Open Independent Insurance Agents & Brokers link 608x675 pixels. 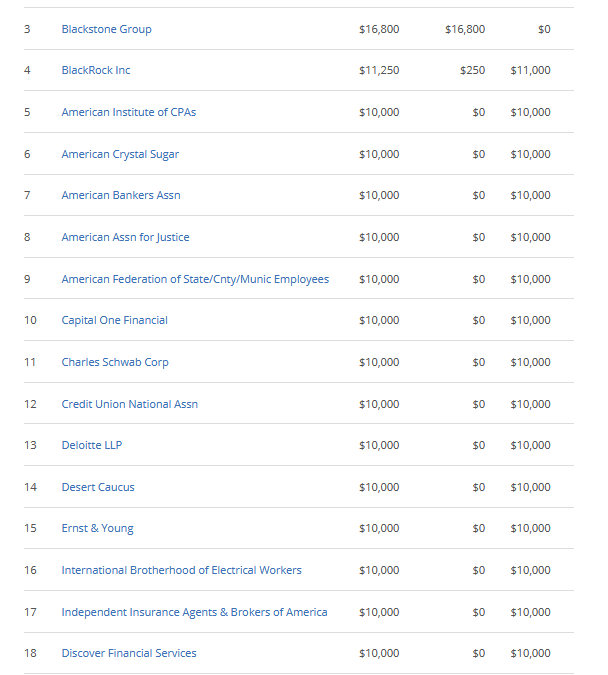point(194,612)
